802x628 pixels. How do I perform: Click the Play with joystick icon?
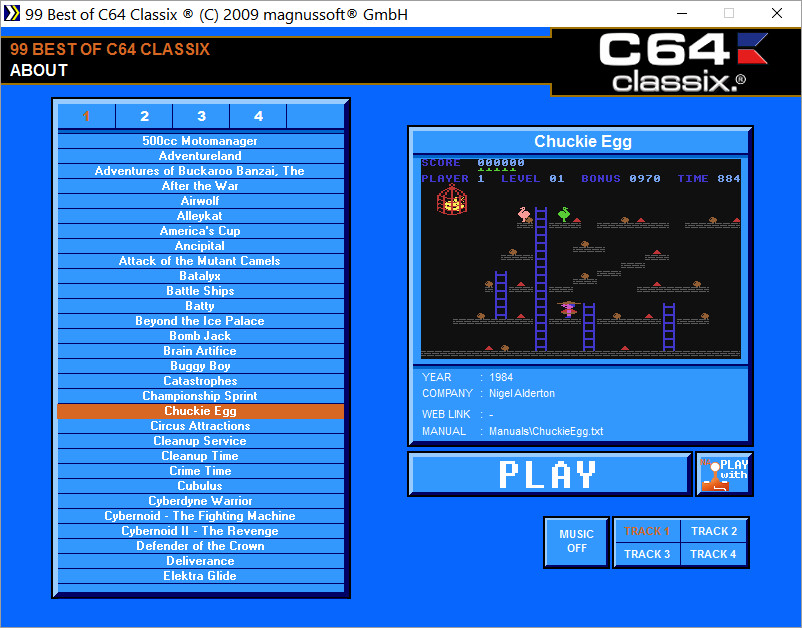click(x=724, y=474)
